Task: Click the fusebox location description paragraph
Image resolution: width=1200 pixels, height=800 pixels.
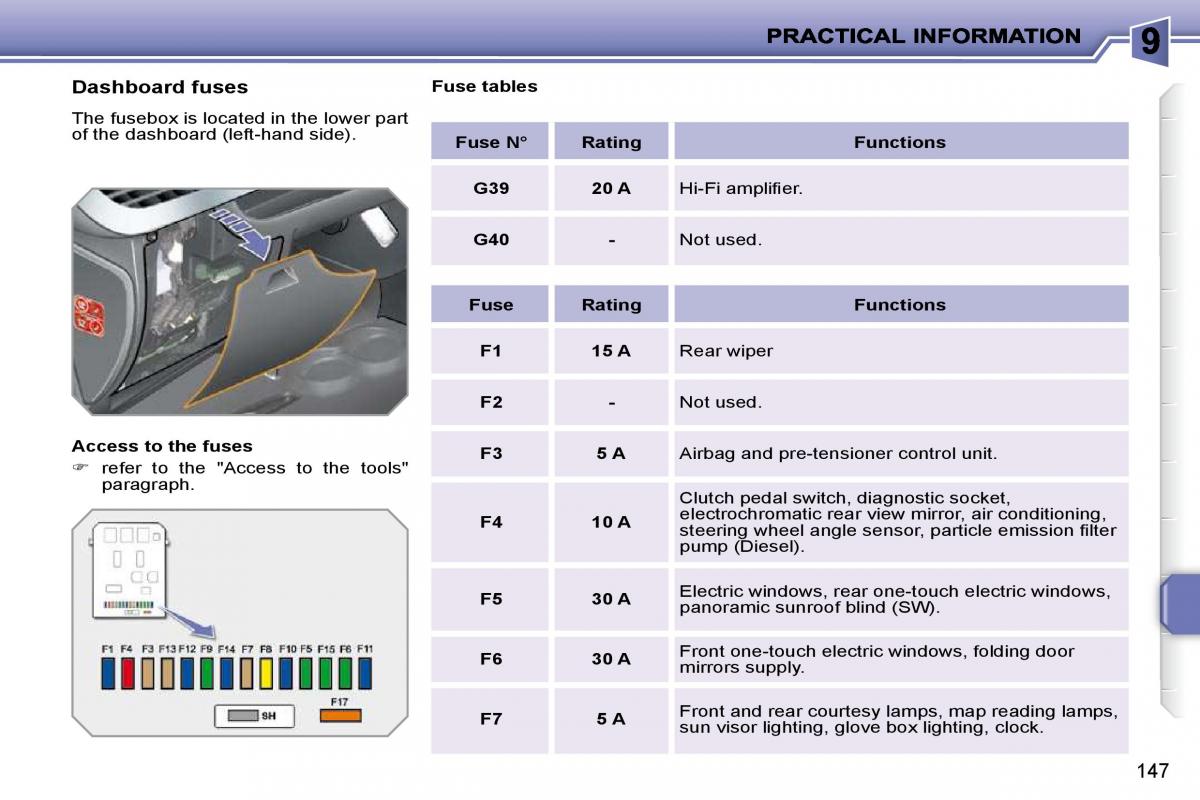Action: click(240, 126)
